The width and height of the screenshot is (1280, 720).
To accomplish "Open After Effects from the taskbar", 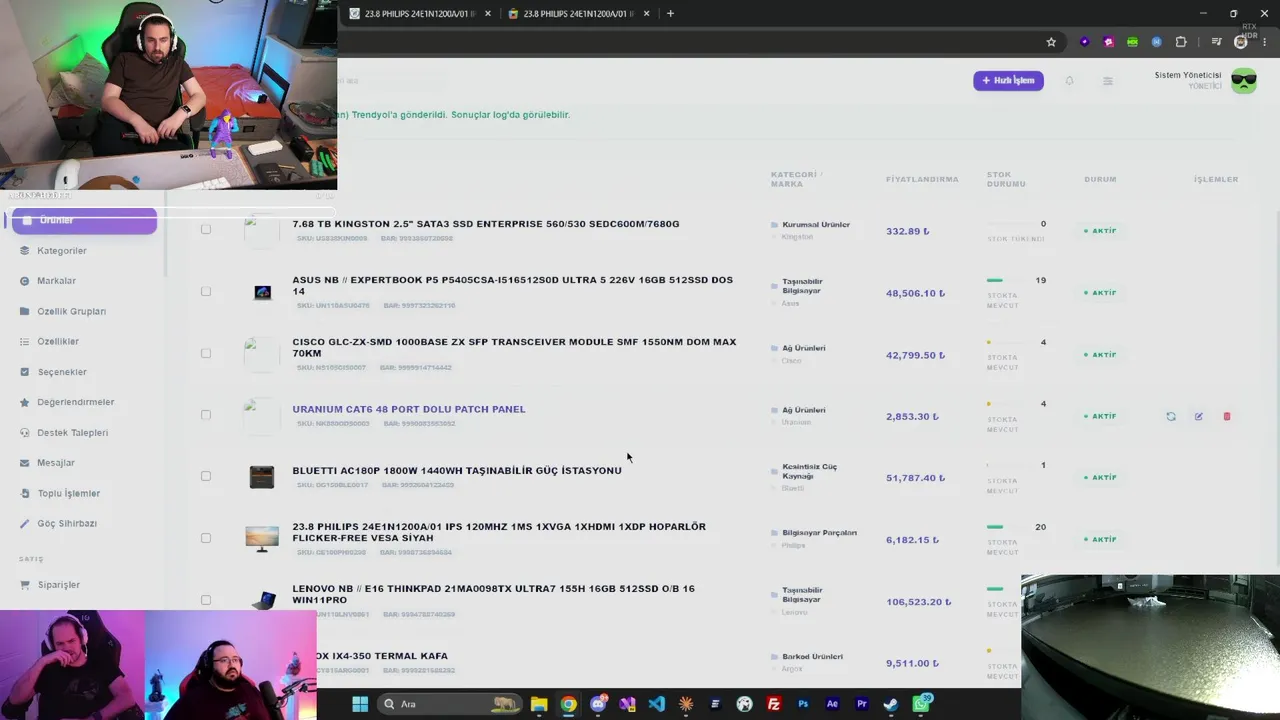I will pos(832,704).
